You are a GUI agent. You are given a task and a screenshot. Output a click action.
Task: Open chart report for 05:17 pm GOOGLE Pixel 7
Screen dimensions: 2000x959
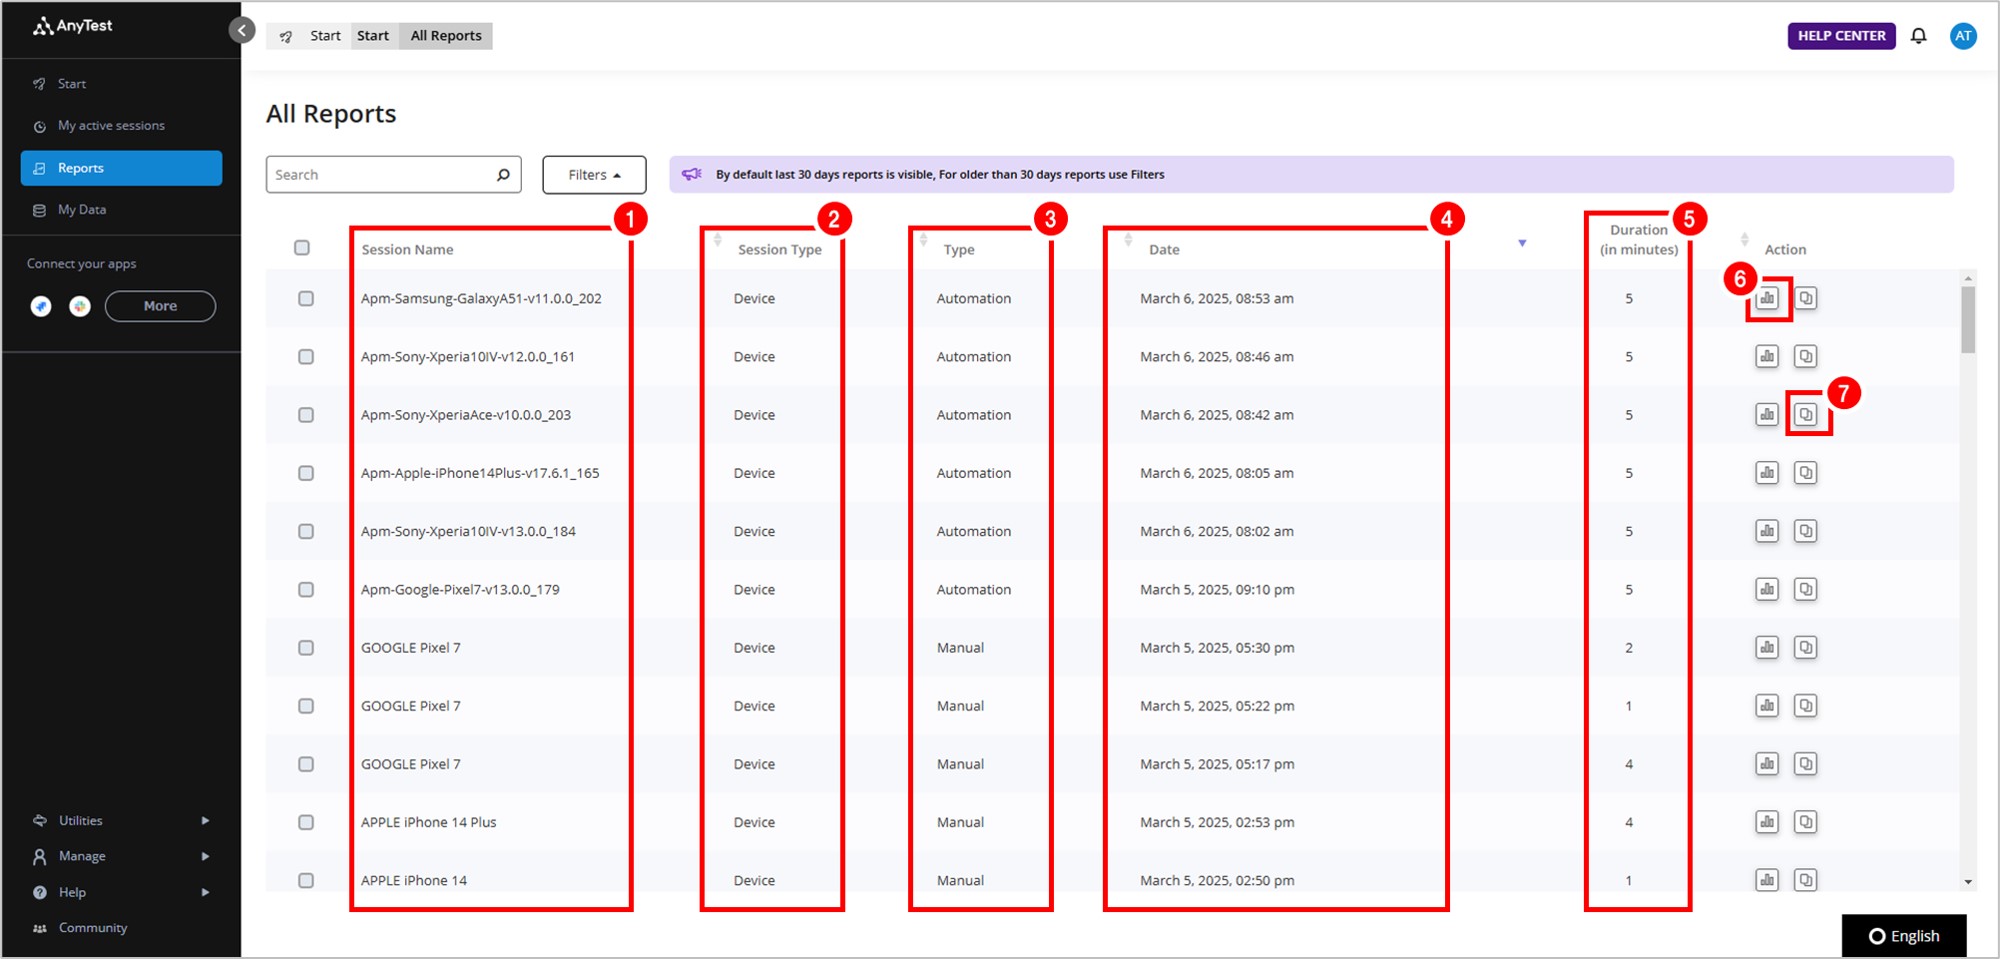pos(1767,763)
